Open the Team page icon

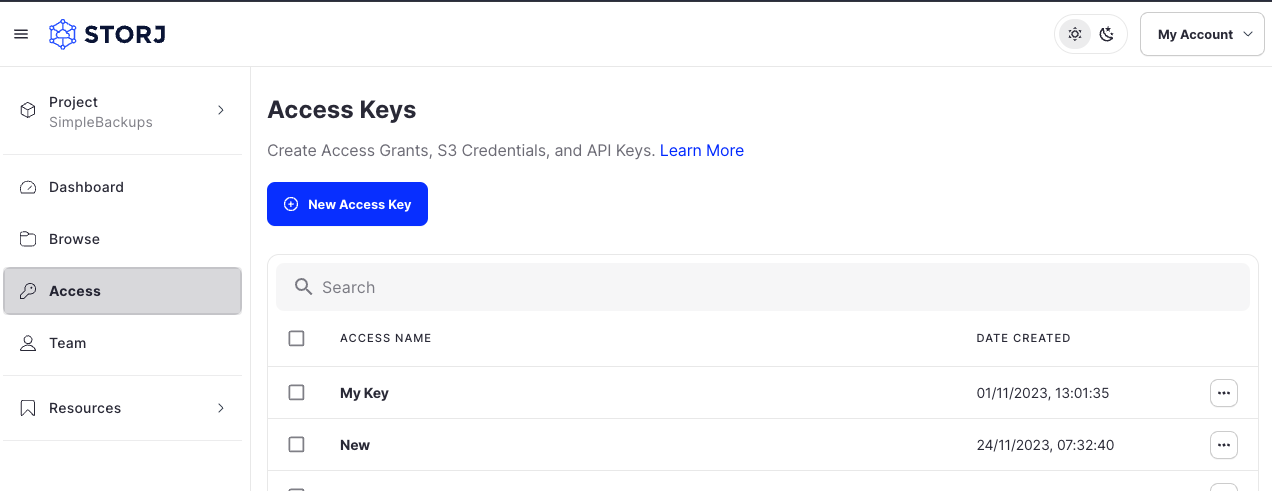tap(28, 343)
